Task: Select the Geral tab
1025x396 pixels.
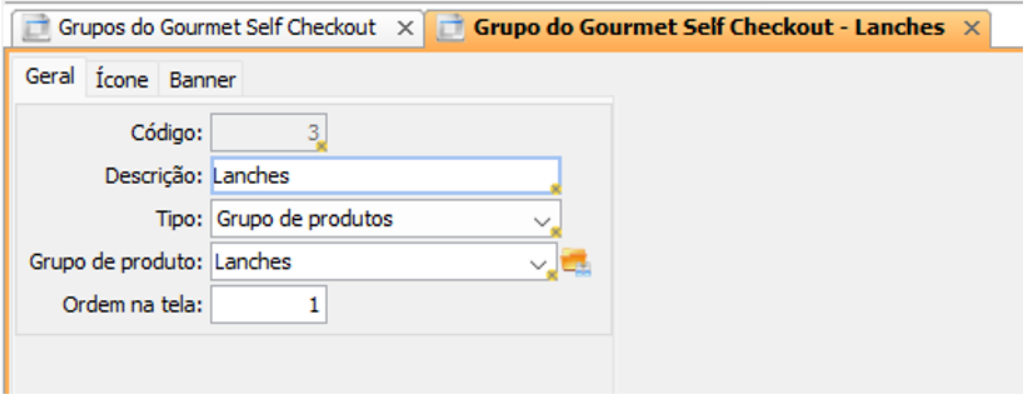Action: coord(50,77)
